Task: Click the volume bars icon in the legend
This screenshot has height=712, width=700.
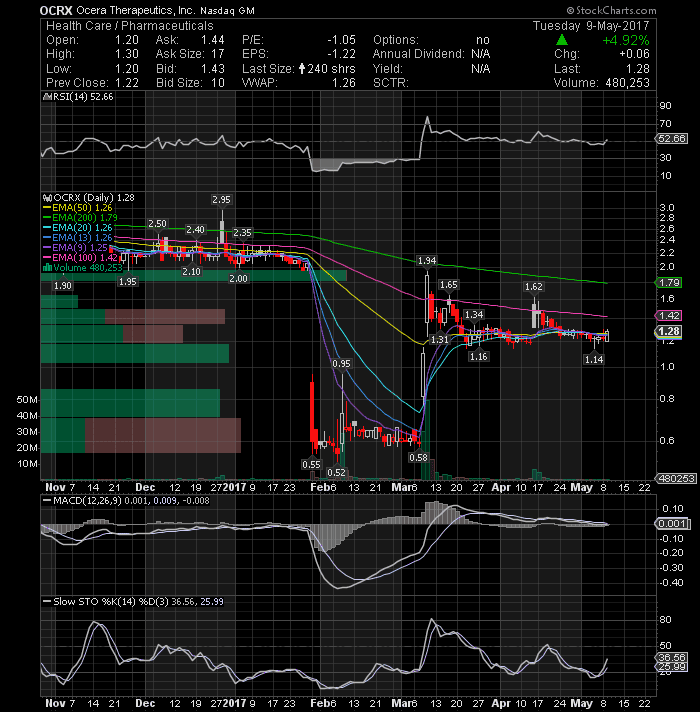Action: (x=47, y=267)
